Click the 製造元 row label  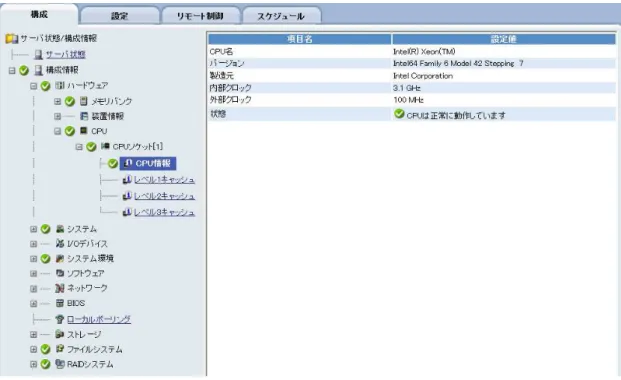point(221,76)
